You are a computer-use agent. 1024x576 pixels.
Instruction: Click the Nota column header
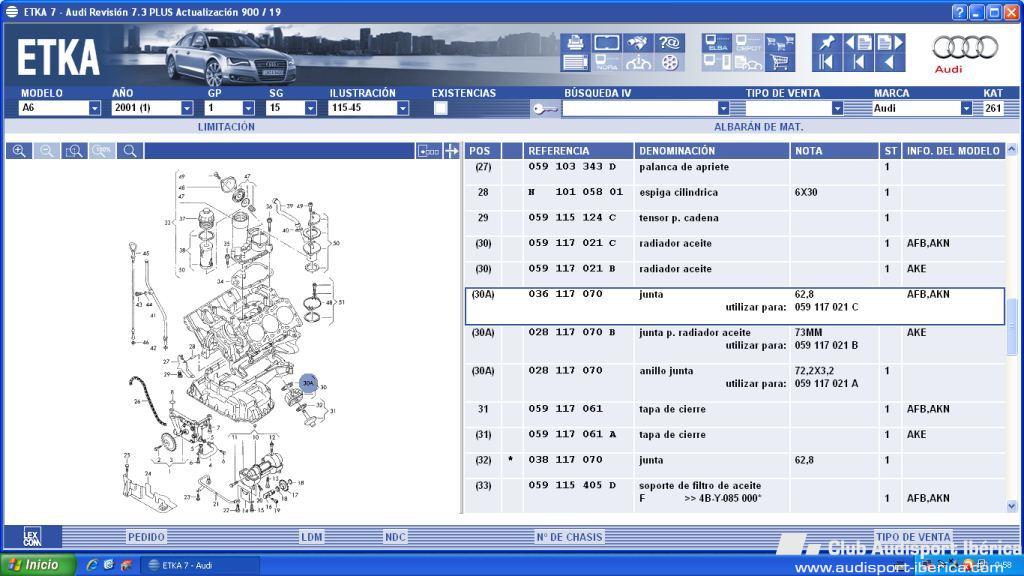tap(835, 151)
